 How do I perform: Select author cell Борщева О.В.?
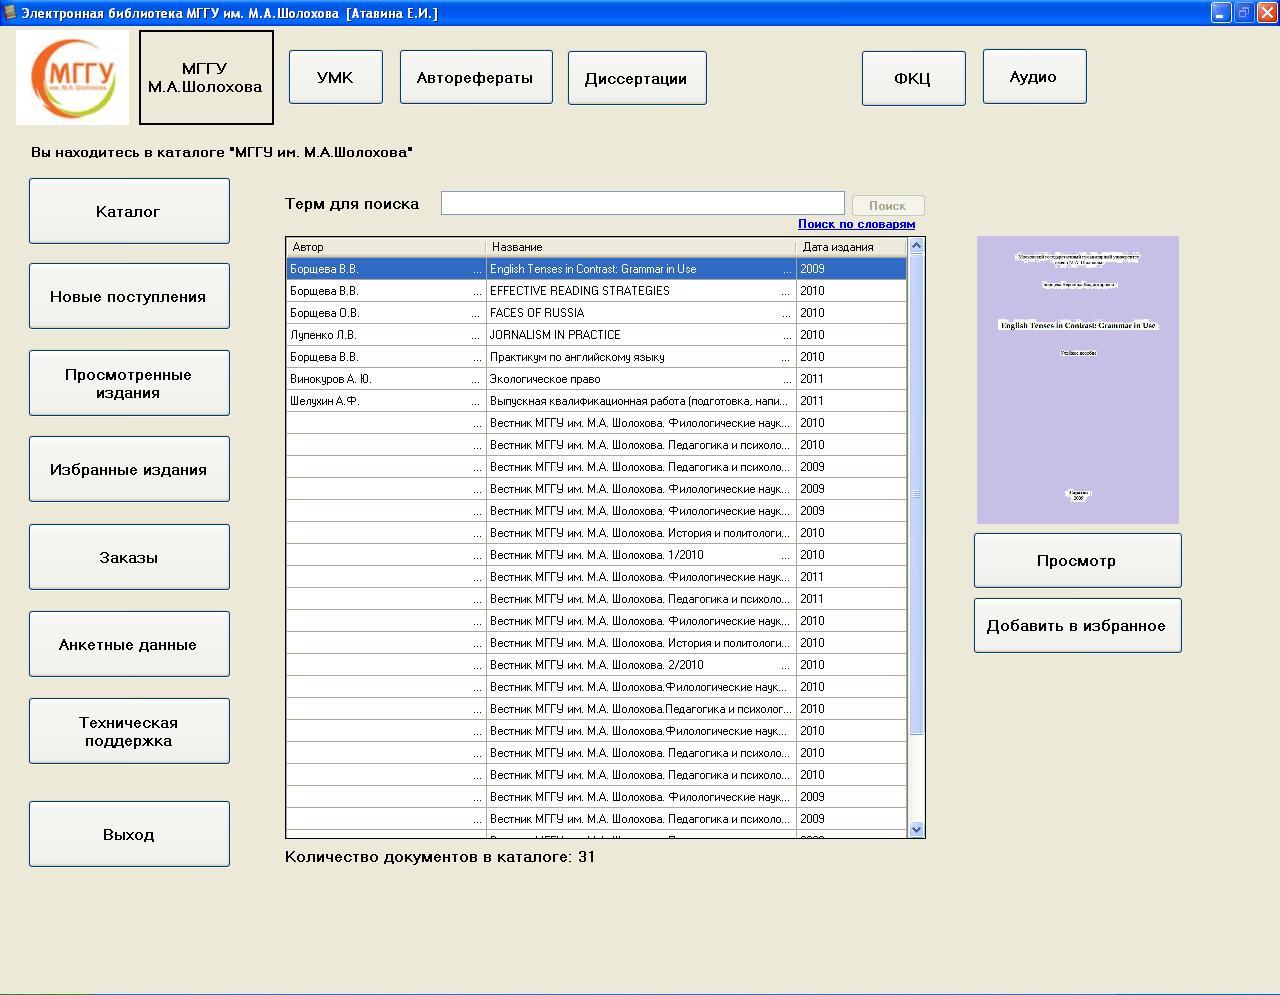point(386,313)
